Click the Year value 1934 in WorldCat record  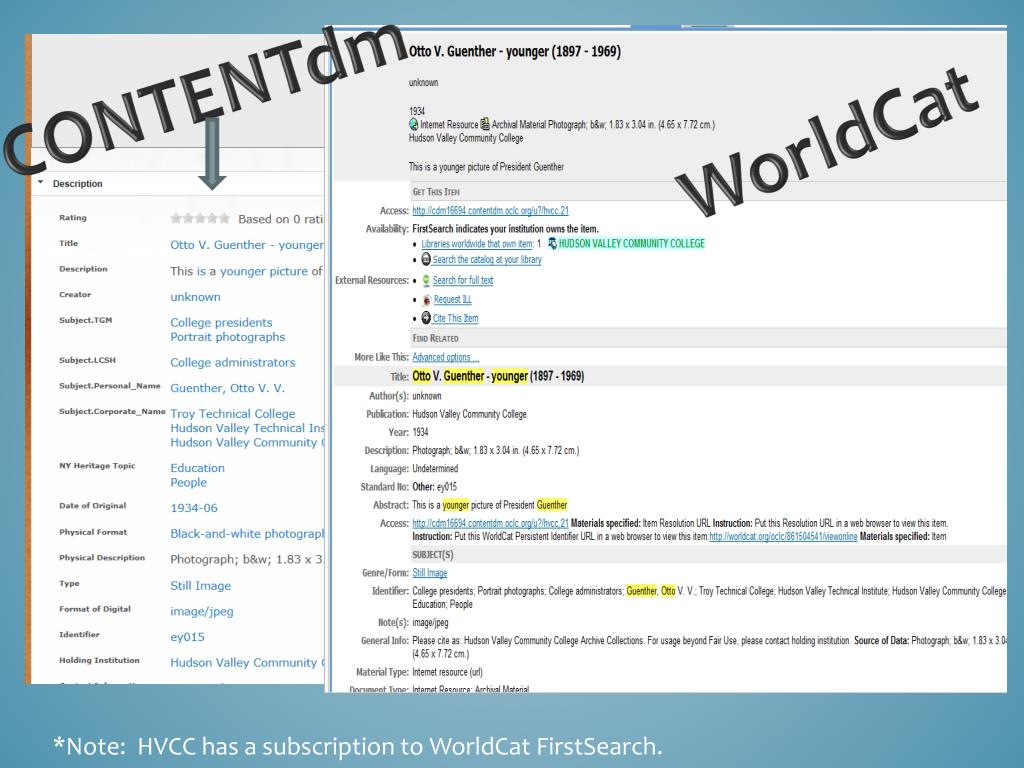421,432
